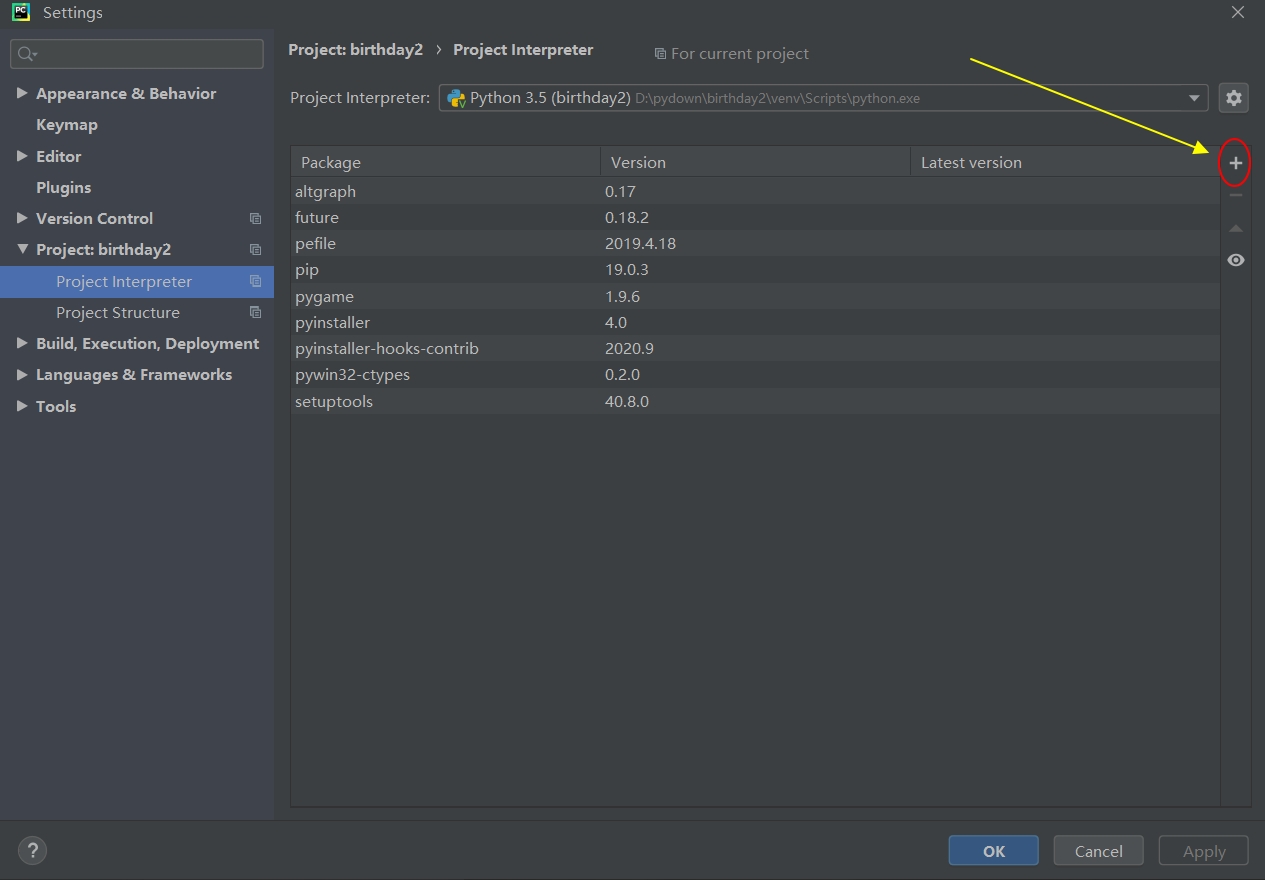
Task: Toggle show early releases eye icon
Action: pos(1236,260)
